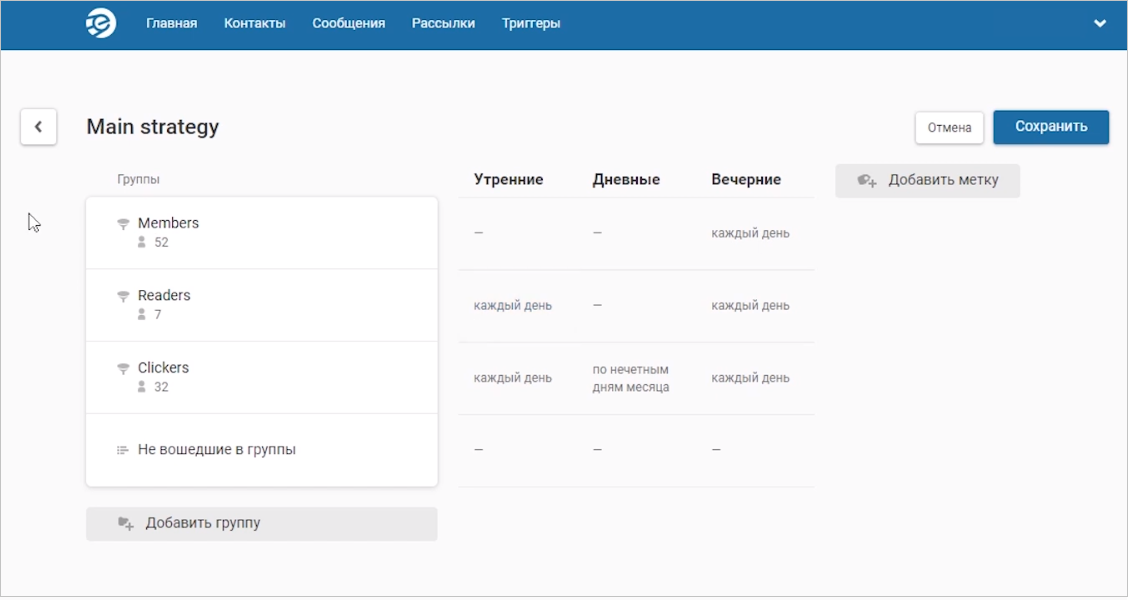The image size is (1128, 600).
Task: Click the list icon beside Не вошедшие в группы
Action: (123, 450)
